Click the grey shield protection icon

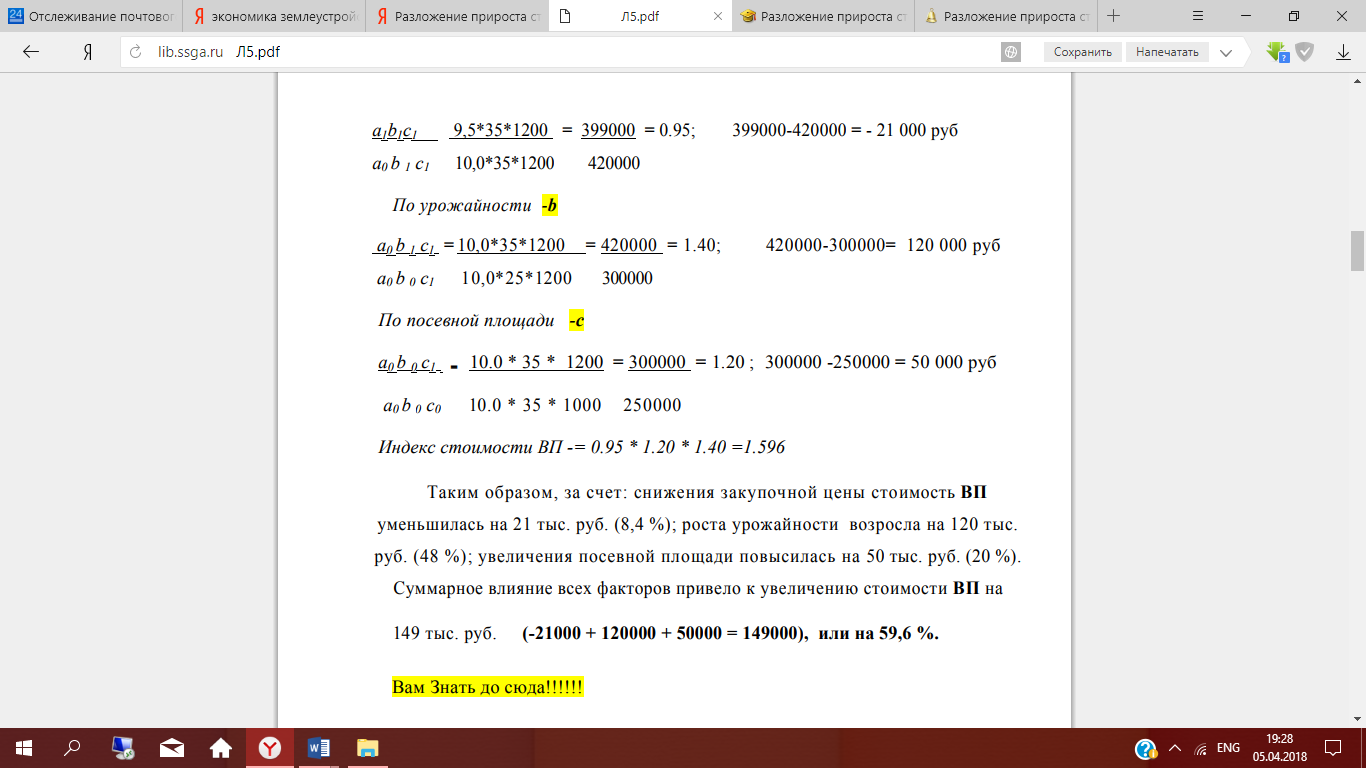[x=1305, y=52]
